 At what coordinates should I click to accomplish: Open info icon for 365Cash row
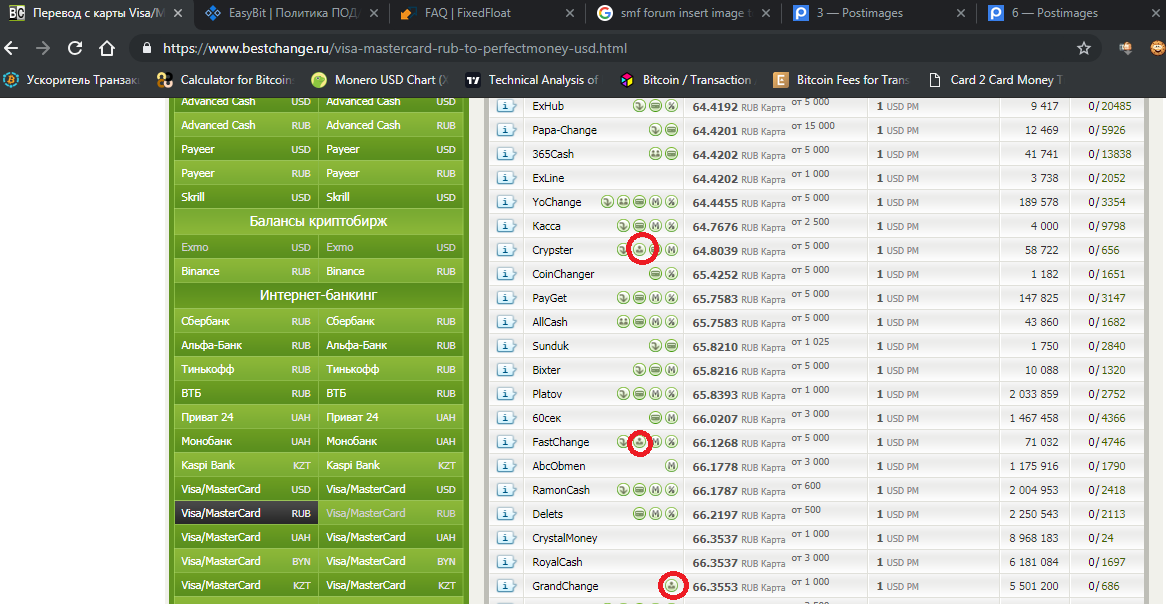pos(506,154)
